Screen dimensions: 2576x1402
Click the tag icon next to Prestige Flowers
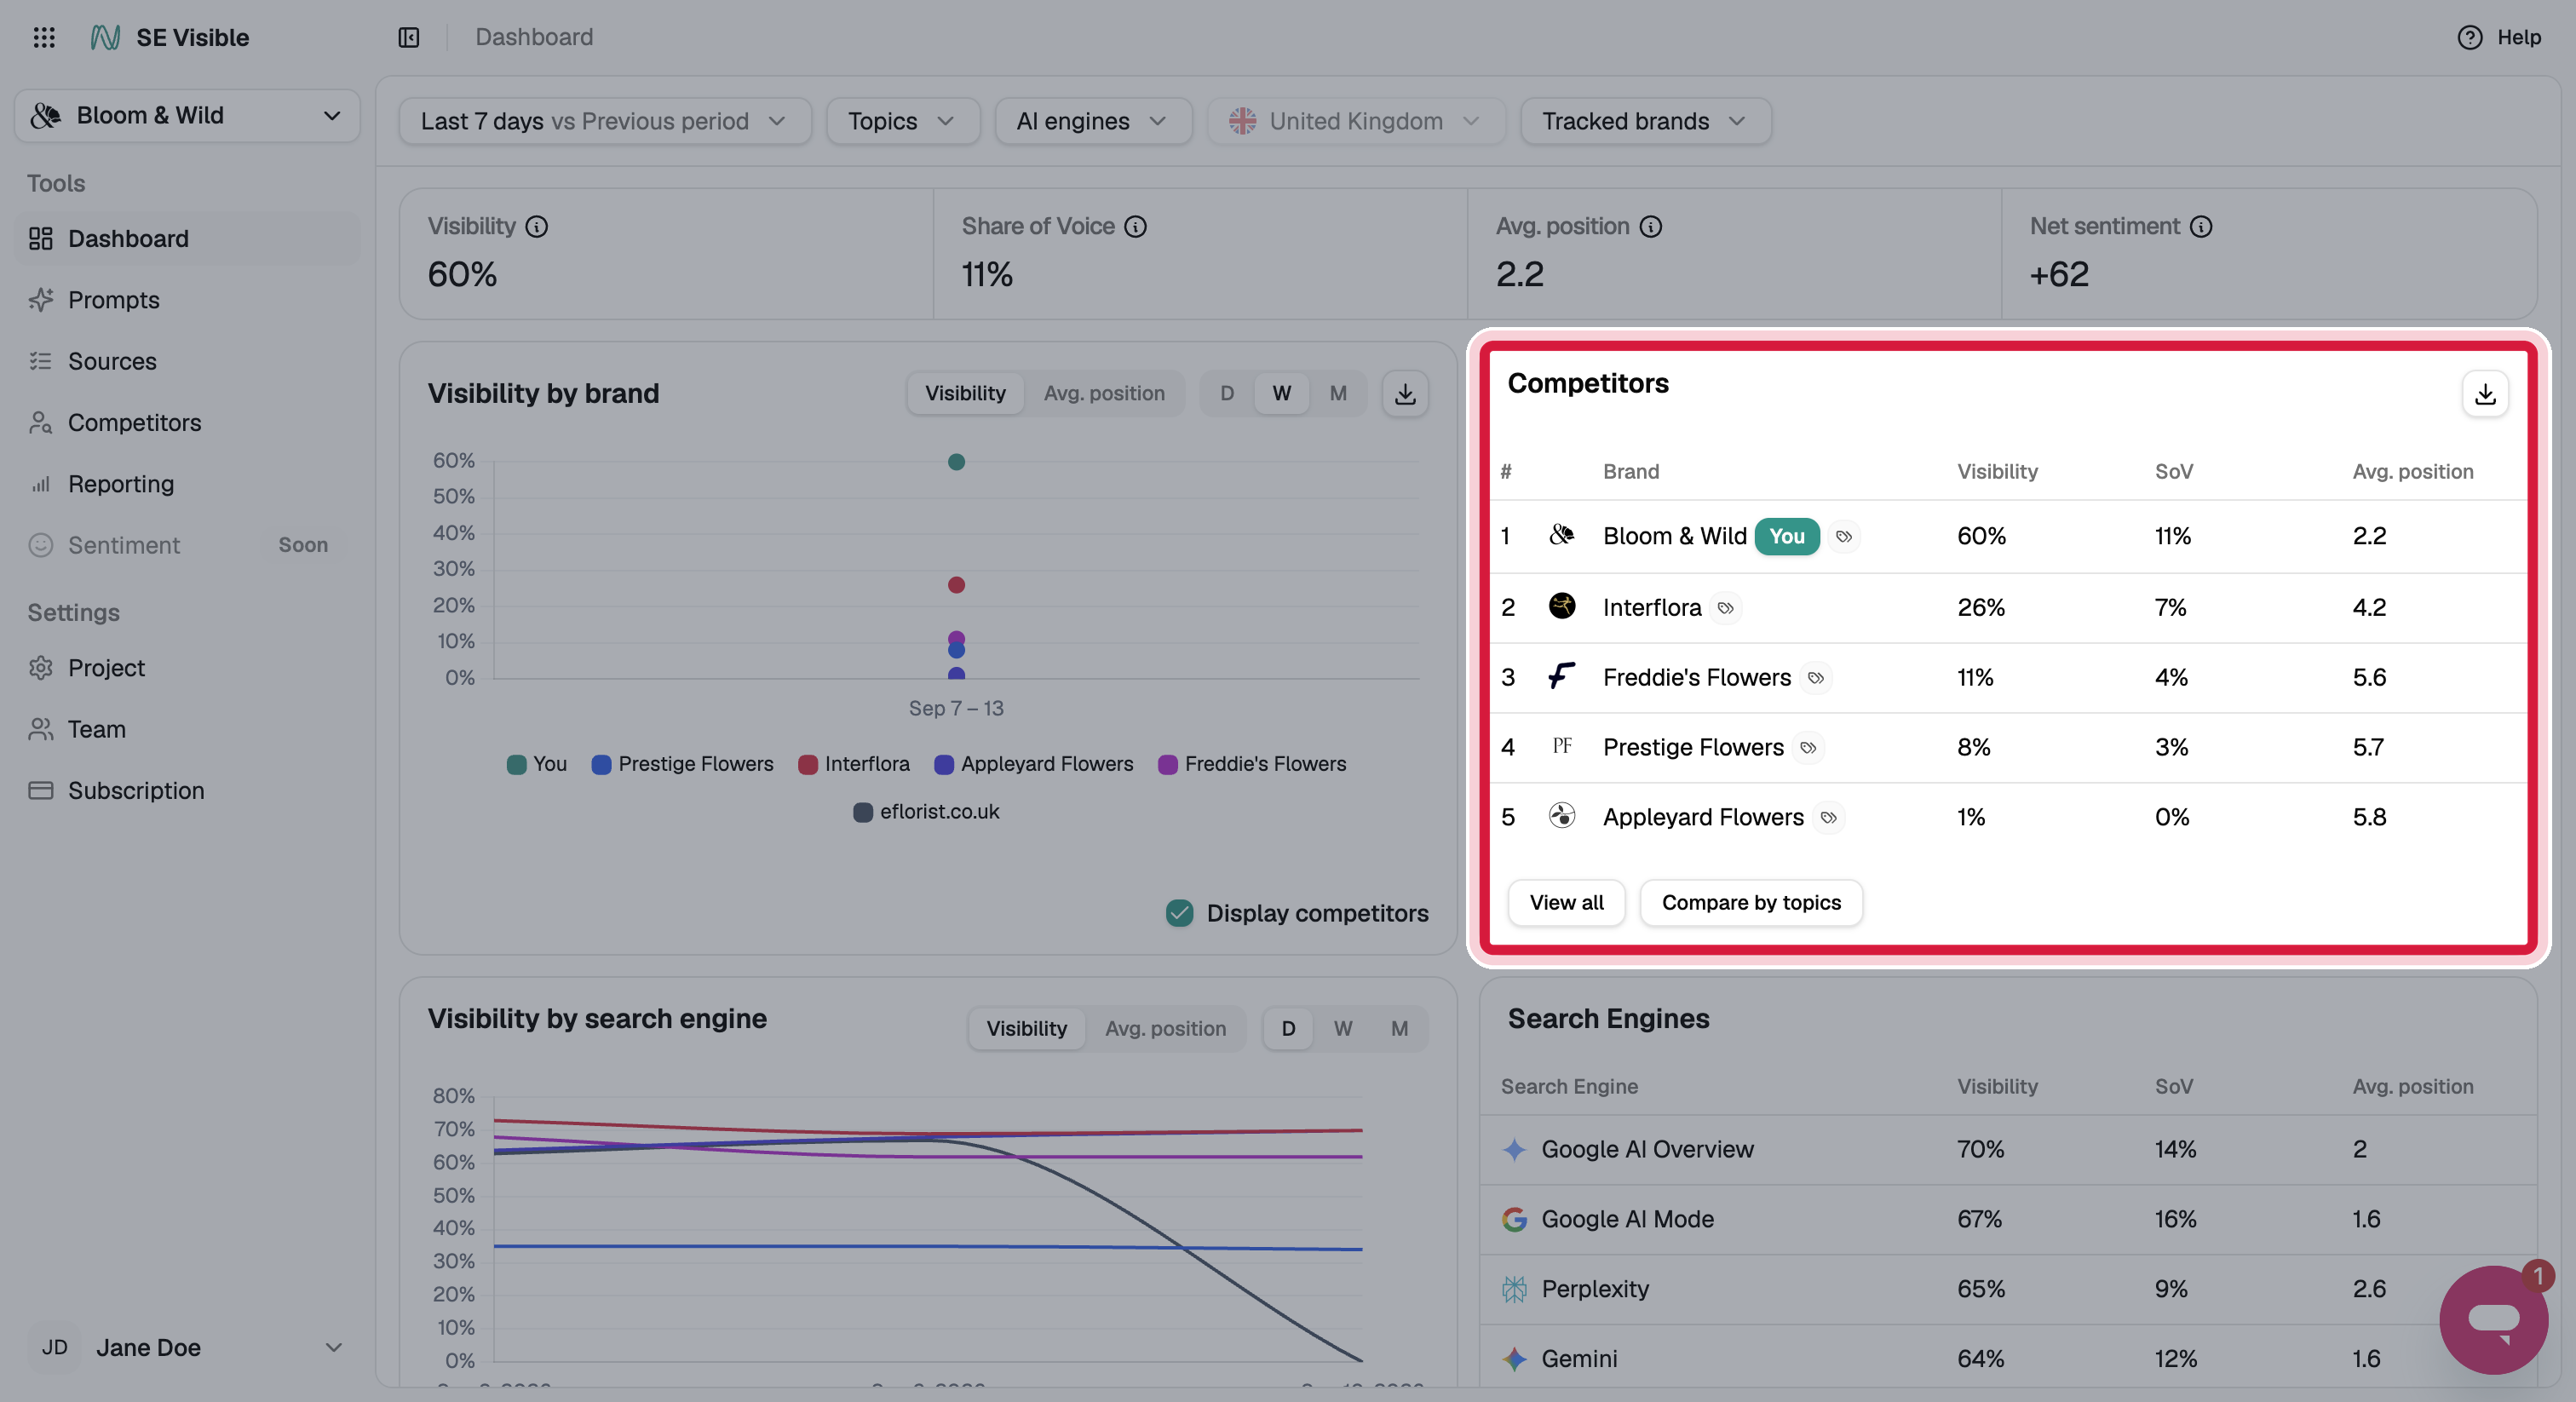click(1808, 748)
